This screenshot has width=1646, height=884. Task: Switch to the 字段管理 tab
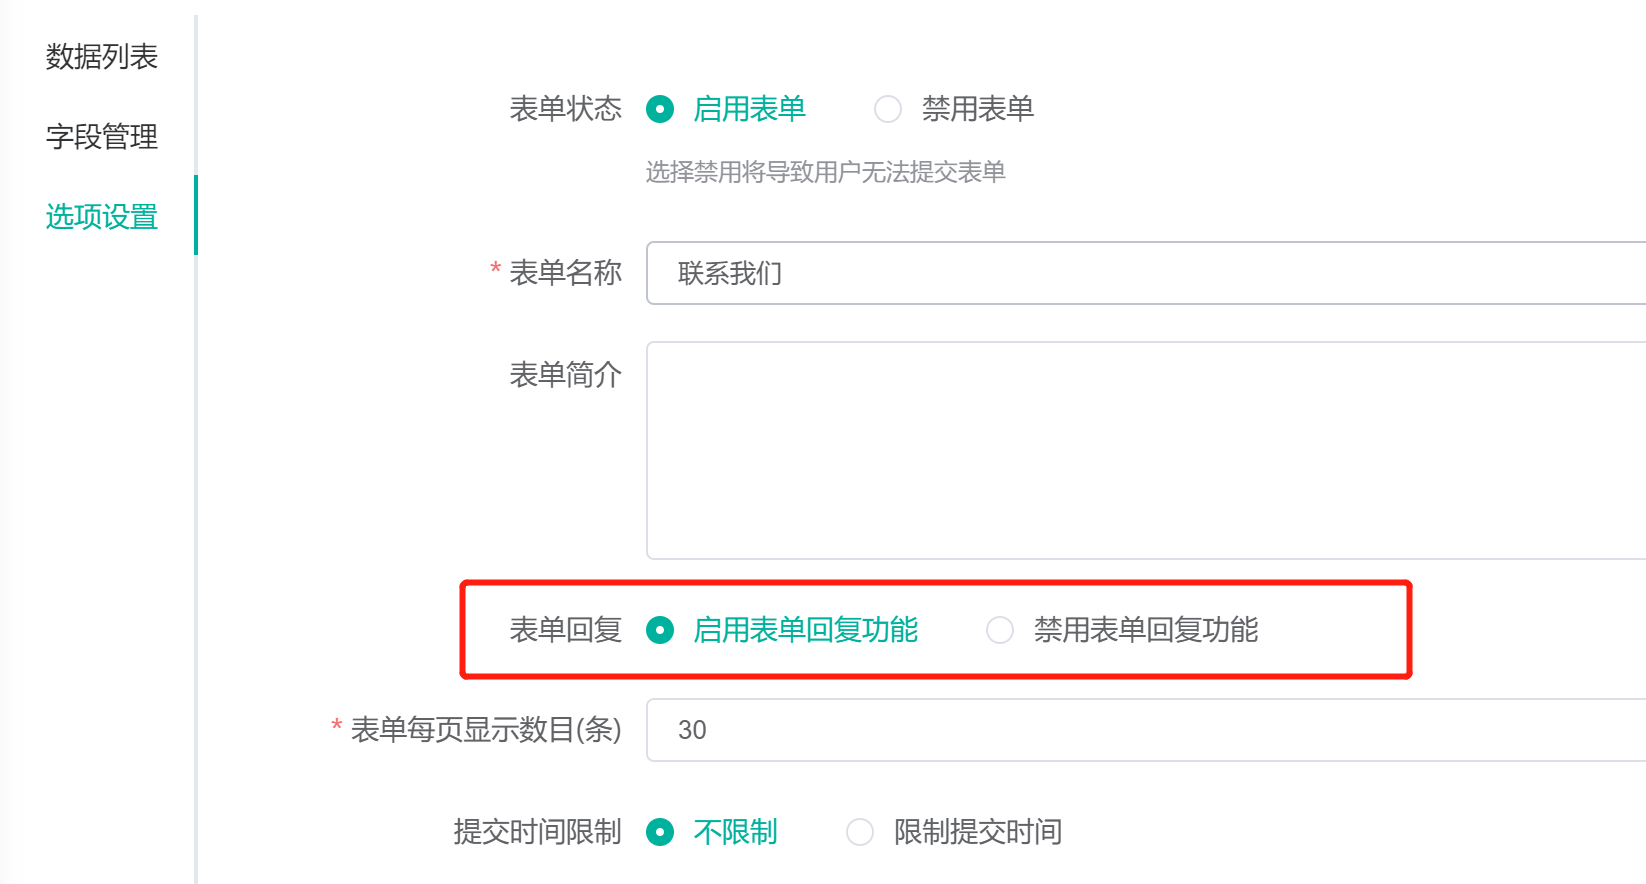tap(101, 137)
